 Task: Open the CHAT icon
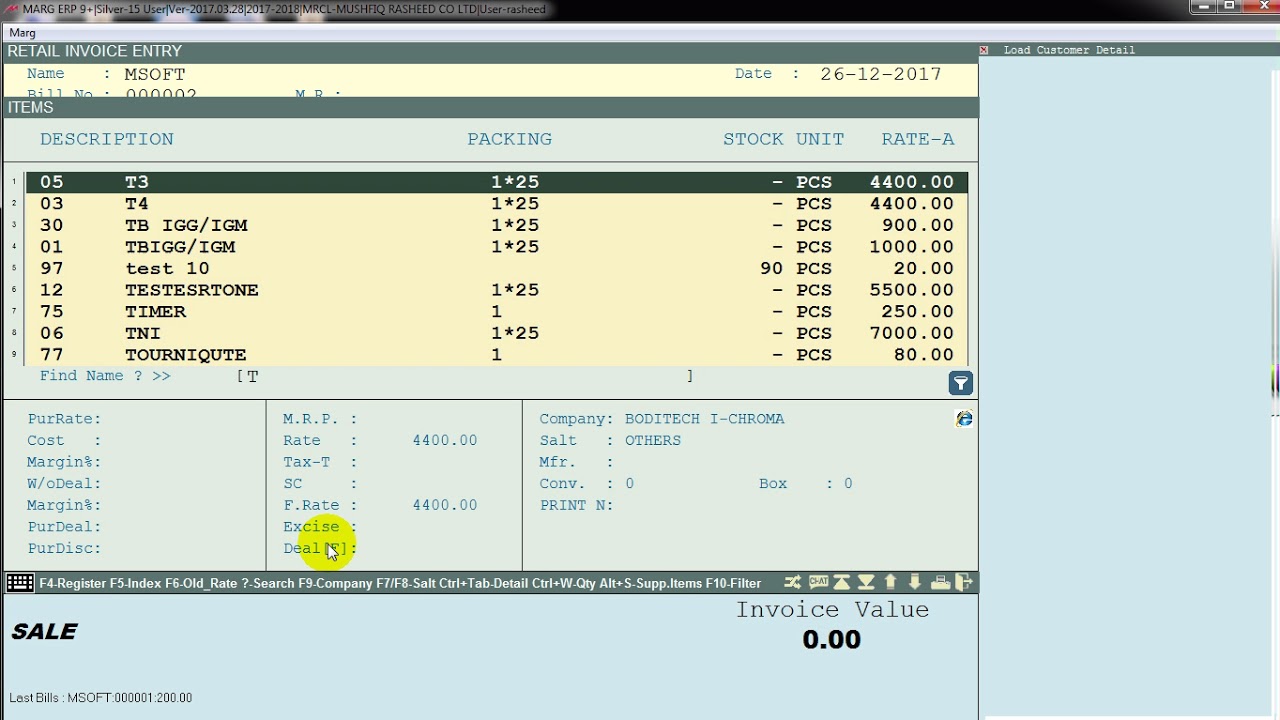coord(818,582)
